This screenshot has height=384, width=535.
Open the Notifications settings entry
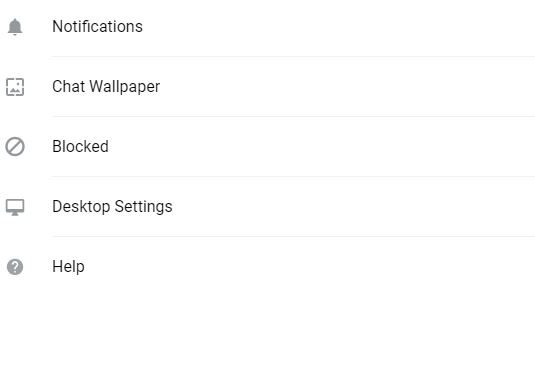[268, 27]
